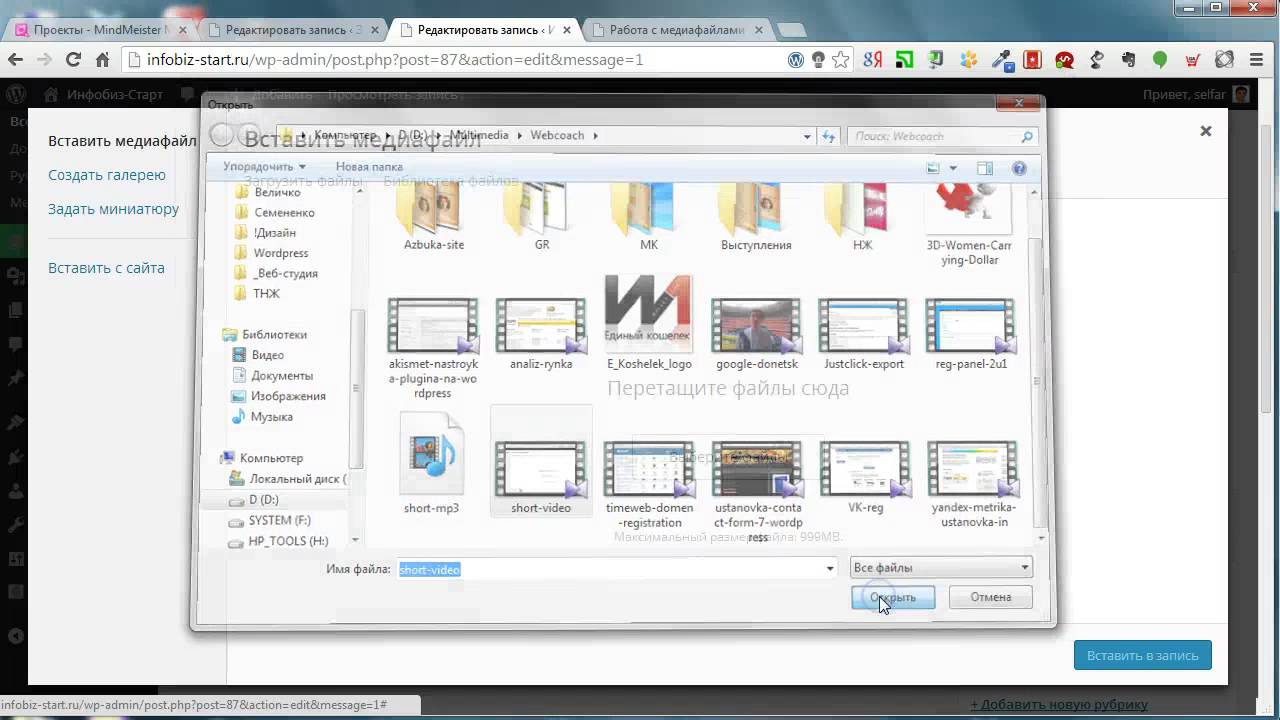The width and height of the screenshot is (1280, 720).
Task: Click the Открыть button
Action: click(x=893, y=597)
